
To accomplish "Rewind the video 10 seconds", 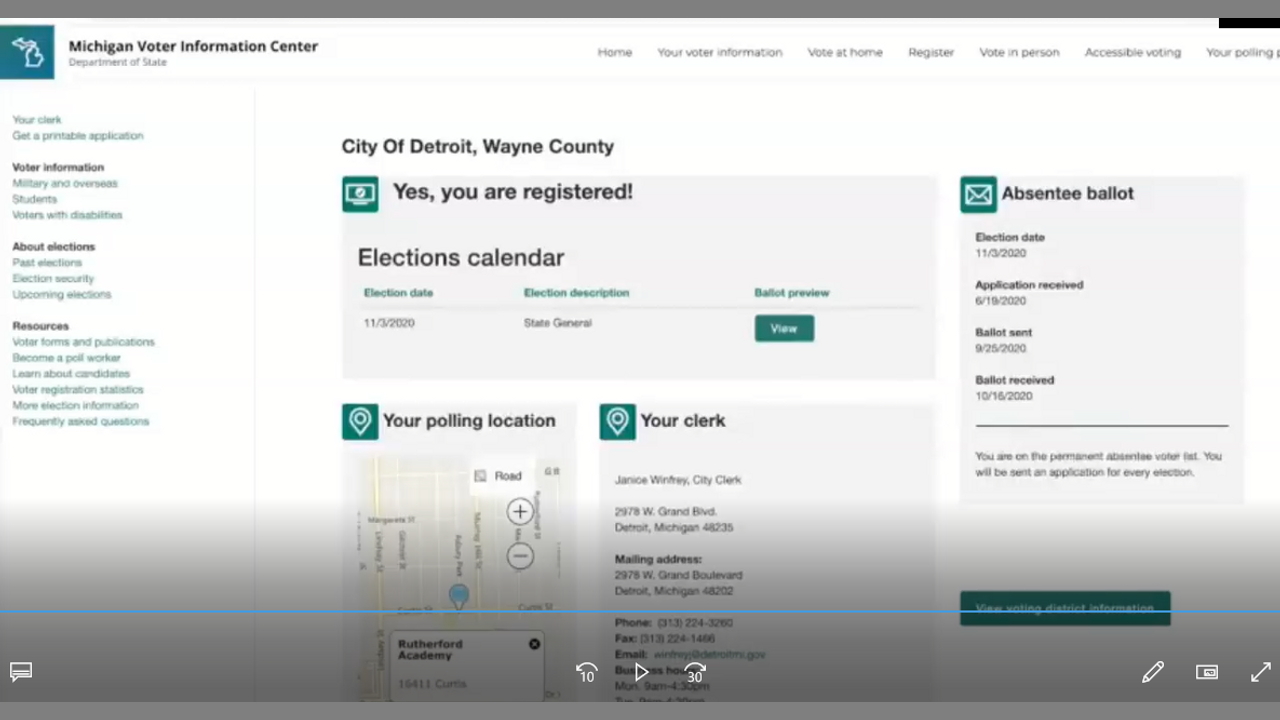I will click(587, 673).
